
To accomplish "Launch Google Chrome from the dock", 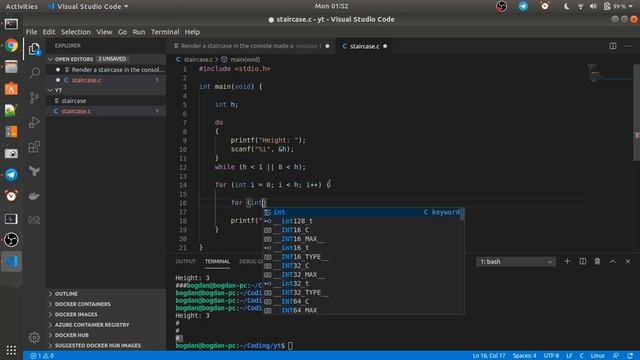I will click(11, 45).
